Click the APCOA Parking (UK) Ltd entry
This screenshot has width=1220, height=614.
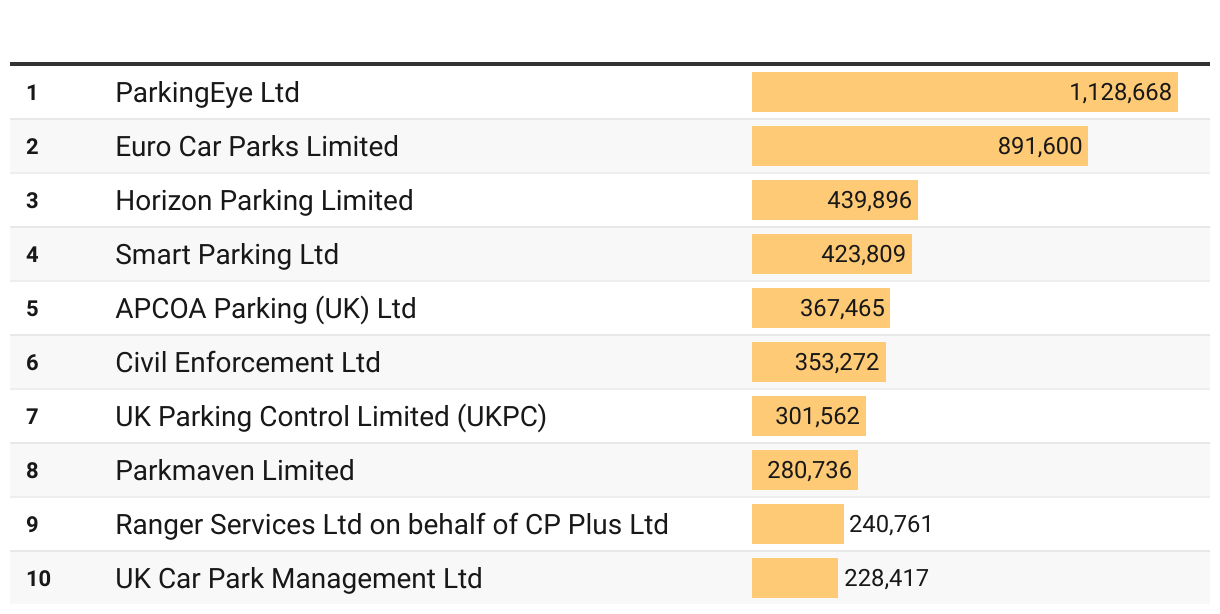tap(266, 309)
